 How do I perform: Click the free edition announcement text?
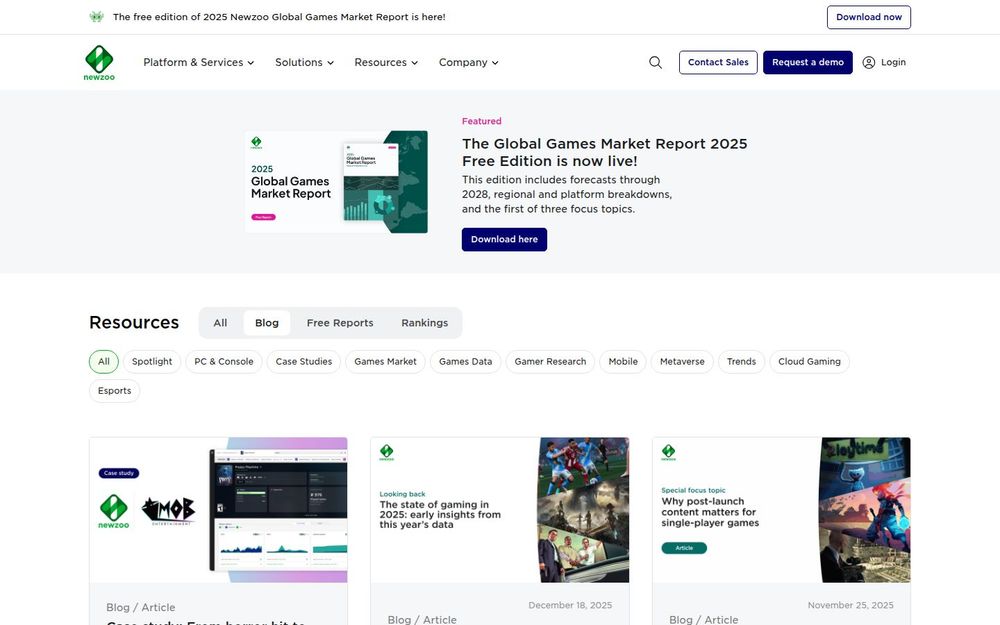[279, 17]
